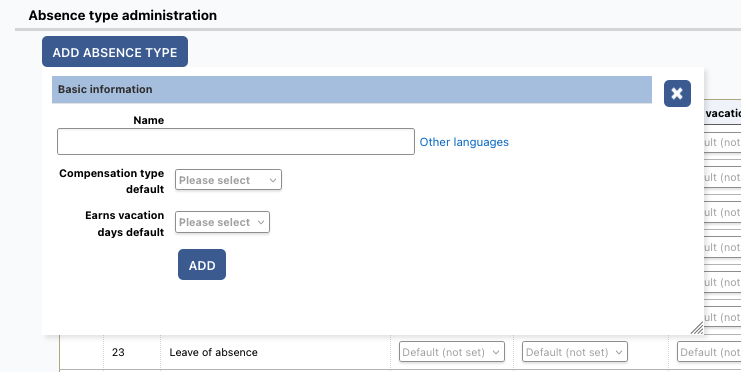Click the Earns vacation days default label
The image size is (741, 372).
pos(125,224)
